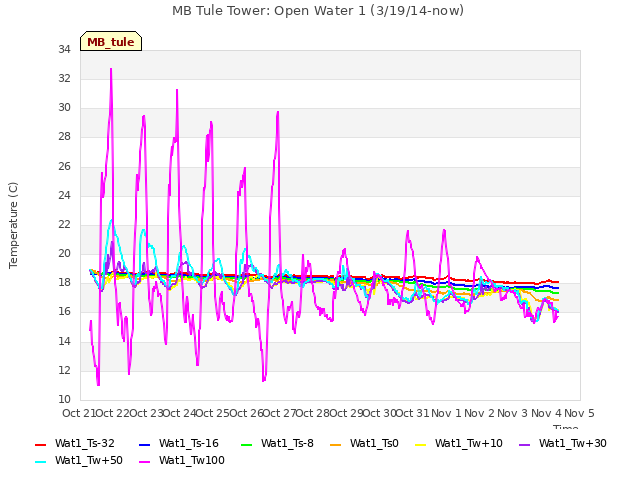This screenshot has width=640, height=480.
Task: Click the Temperature (C) axis label
Action: tap(13, 225)
